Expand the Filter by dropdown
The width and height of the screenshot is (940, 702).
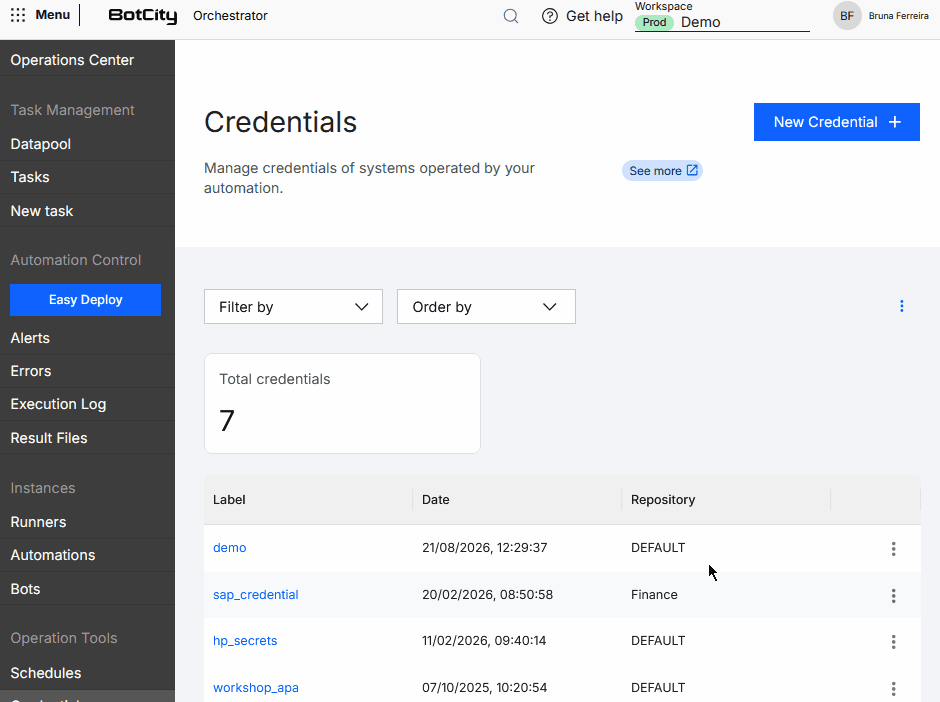click(x=293, y=307)
